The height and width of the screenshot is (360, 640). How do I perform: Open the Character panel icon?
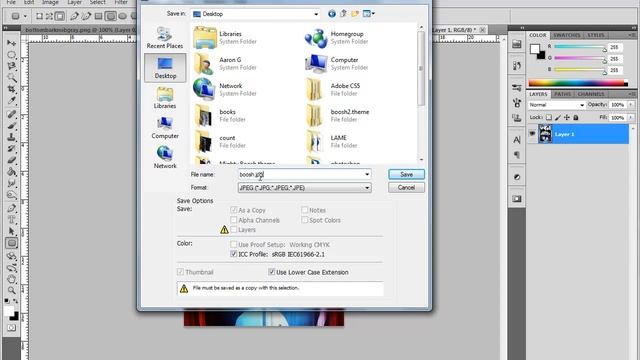[x=517, y=140]
